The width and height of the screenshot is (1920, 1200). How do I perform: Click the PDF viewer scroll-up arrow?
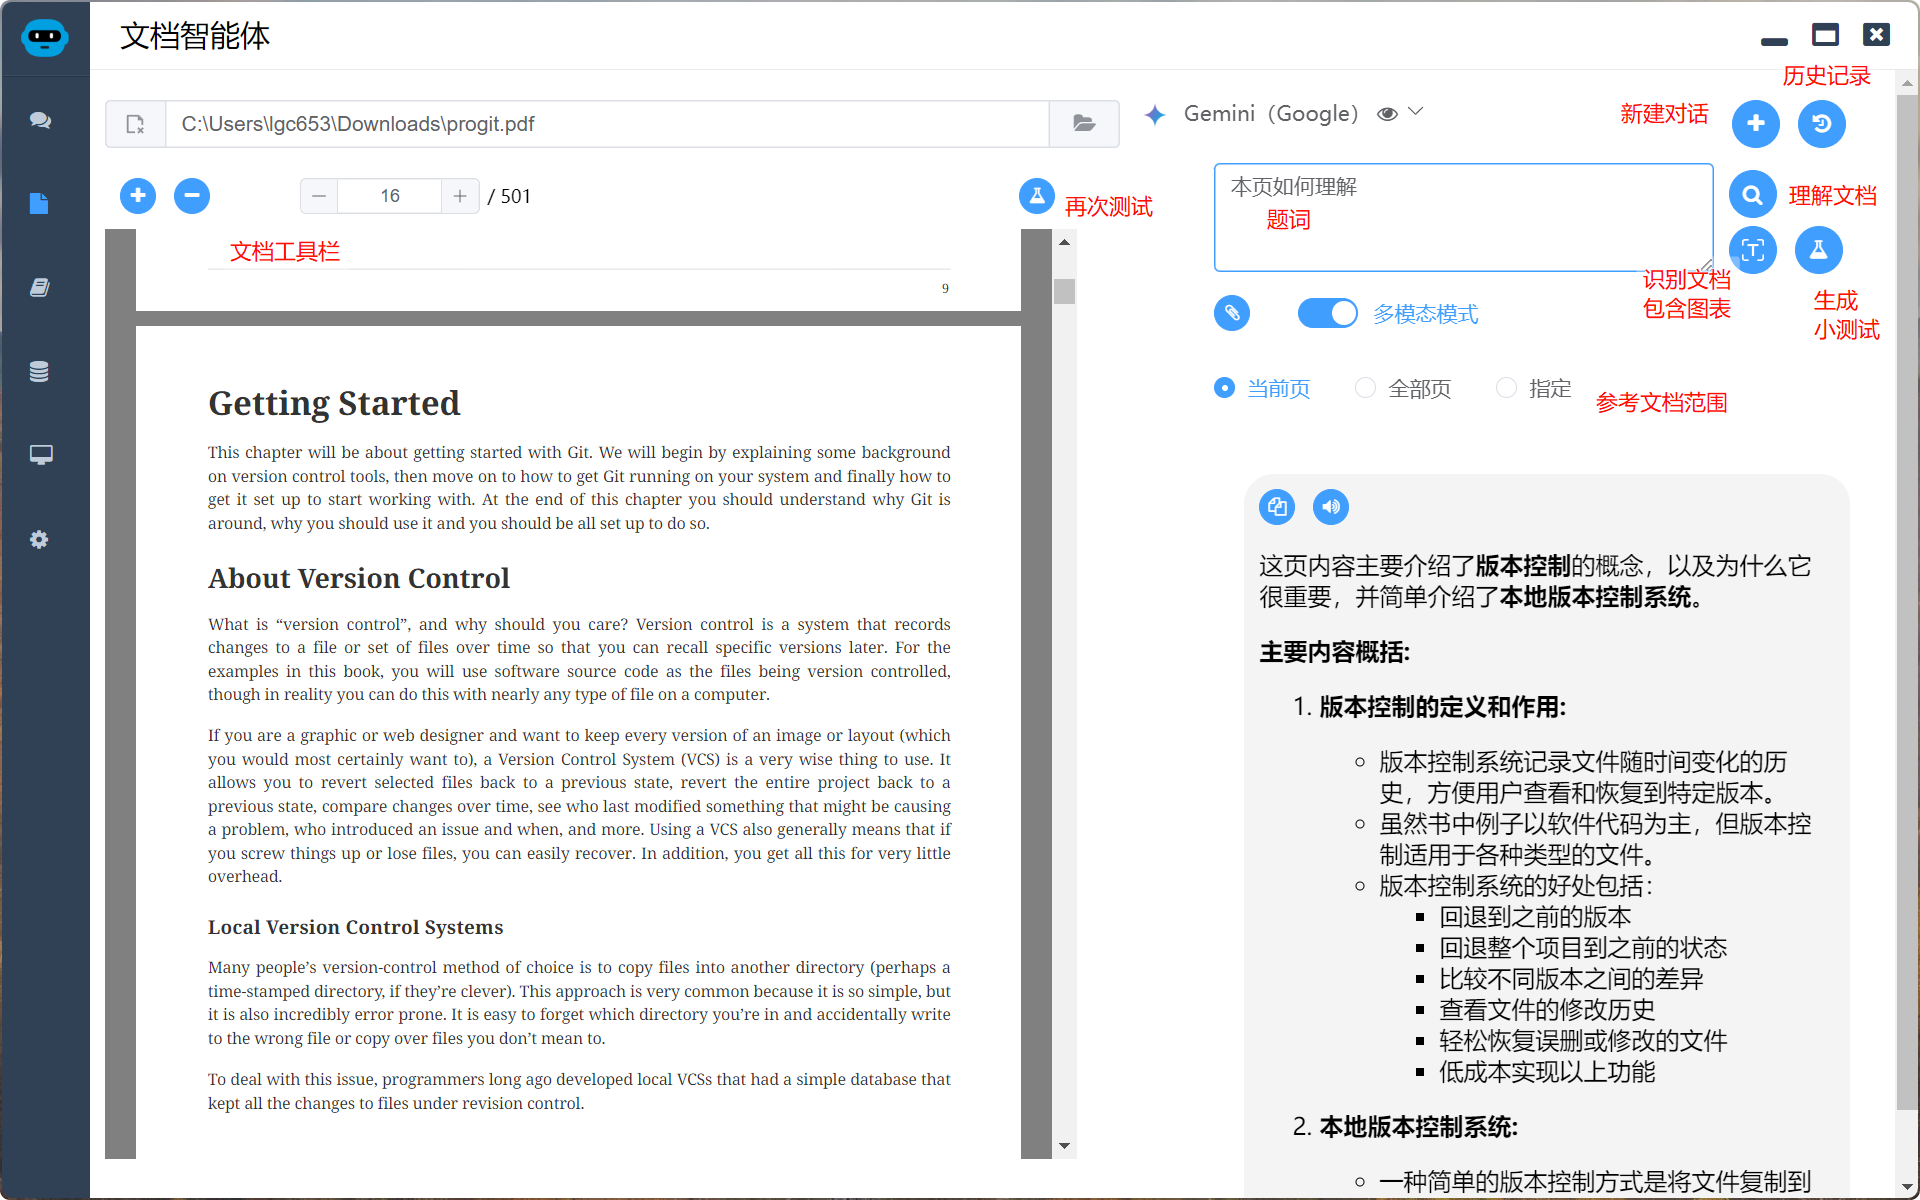click(x=1064, y=242)
